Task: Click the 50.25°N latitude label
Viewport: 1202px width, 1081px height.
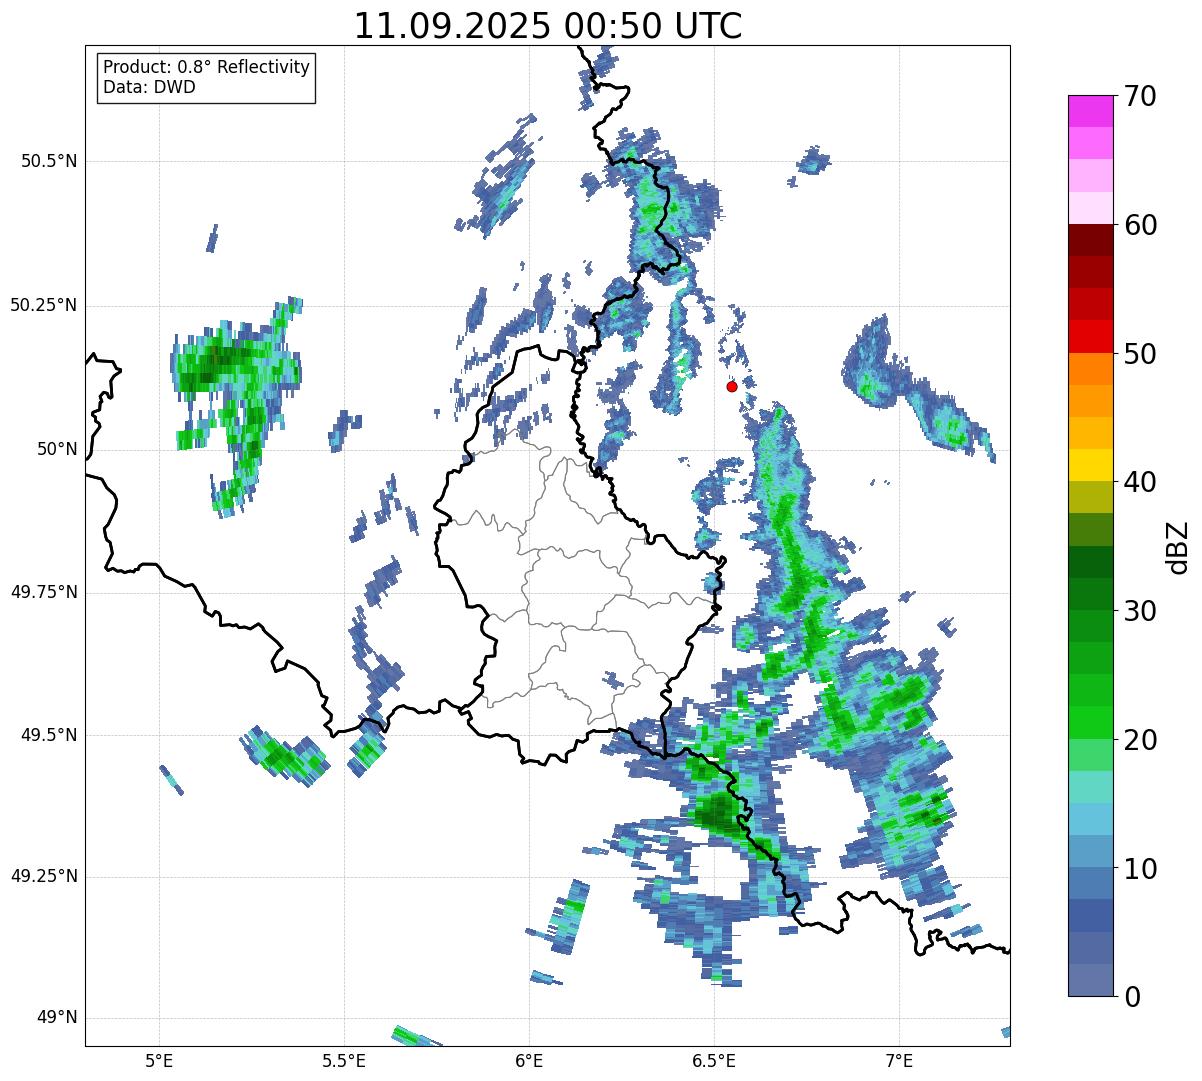Action: [43, 305]
